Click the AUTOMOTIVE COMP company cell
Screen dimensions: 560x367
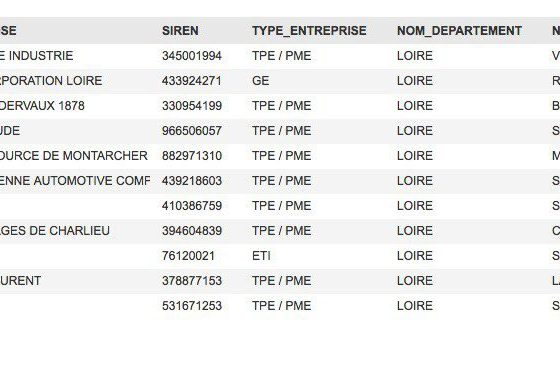point(75,181)
